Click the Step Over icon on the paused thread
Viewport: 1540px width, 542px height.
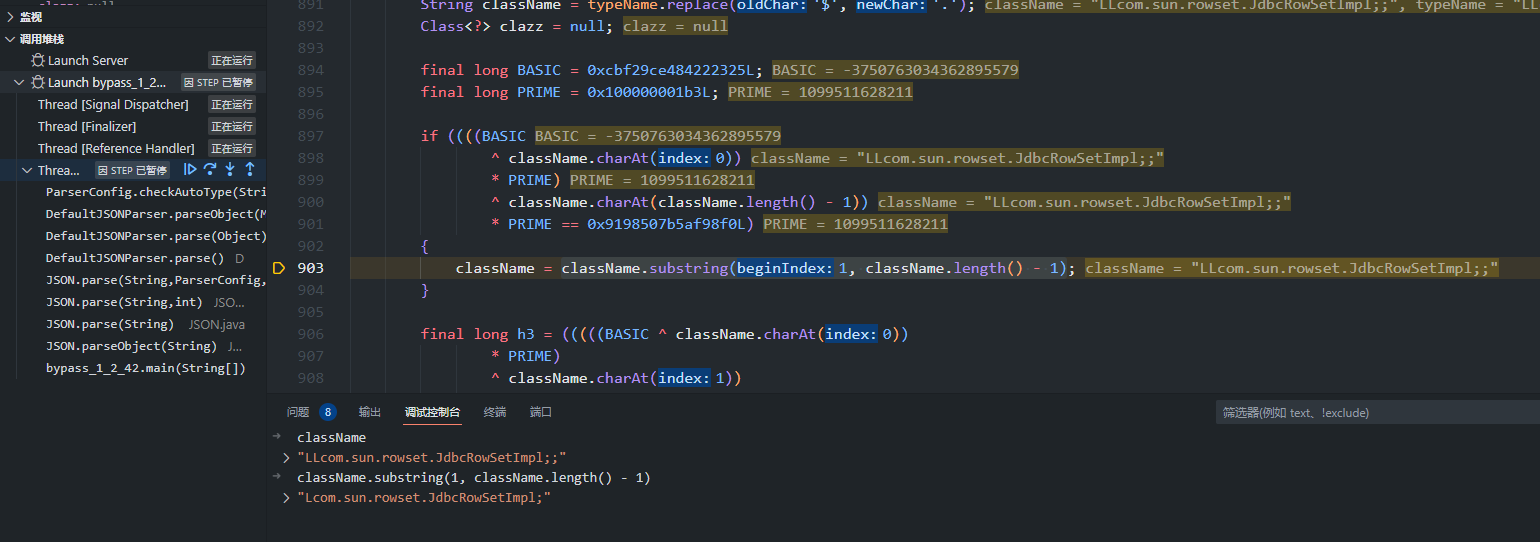click(210, 170)
